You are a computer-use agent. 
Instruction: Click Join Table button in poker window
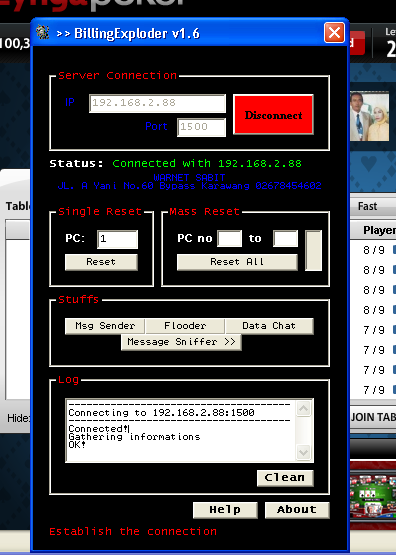click(x=373, y=417)
